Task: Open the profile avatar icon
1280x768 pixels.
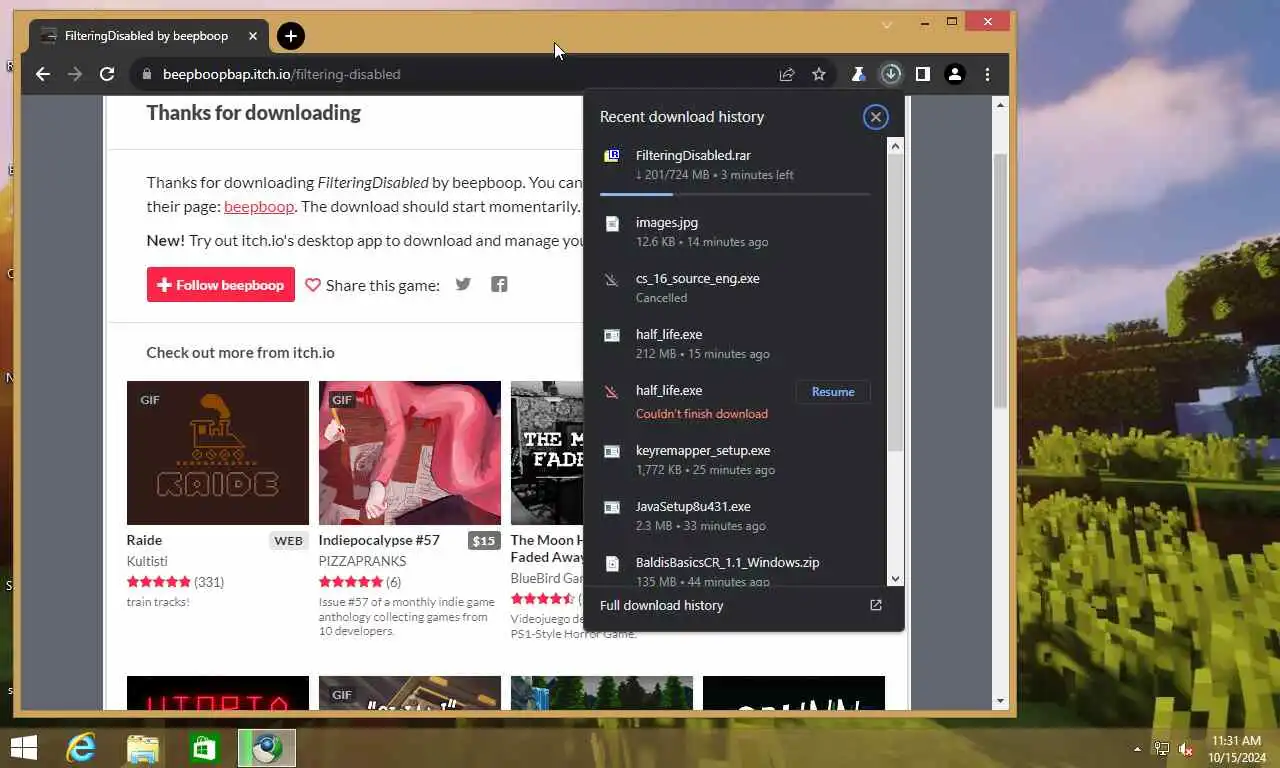Action: (955, 74)
